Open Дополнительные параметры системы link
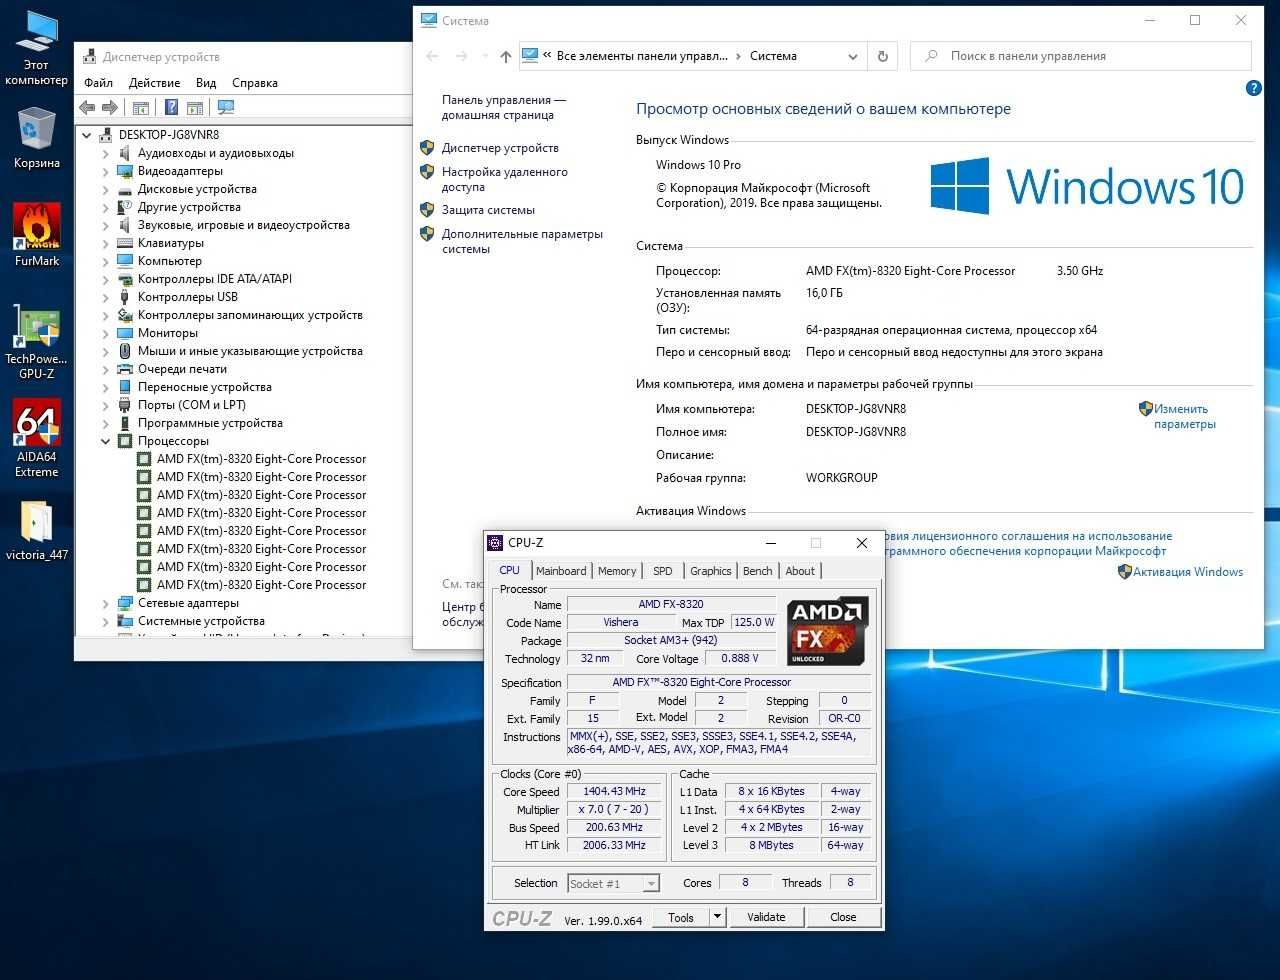Image resolution: width=1280 pixels, height=980 pixels. coord(522,241)
